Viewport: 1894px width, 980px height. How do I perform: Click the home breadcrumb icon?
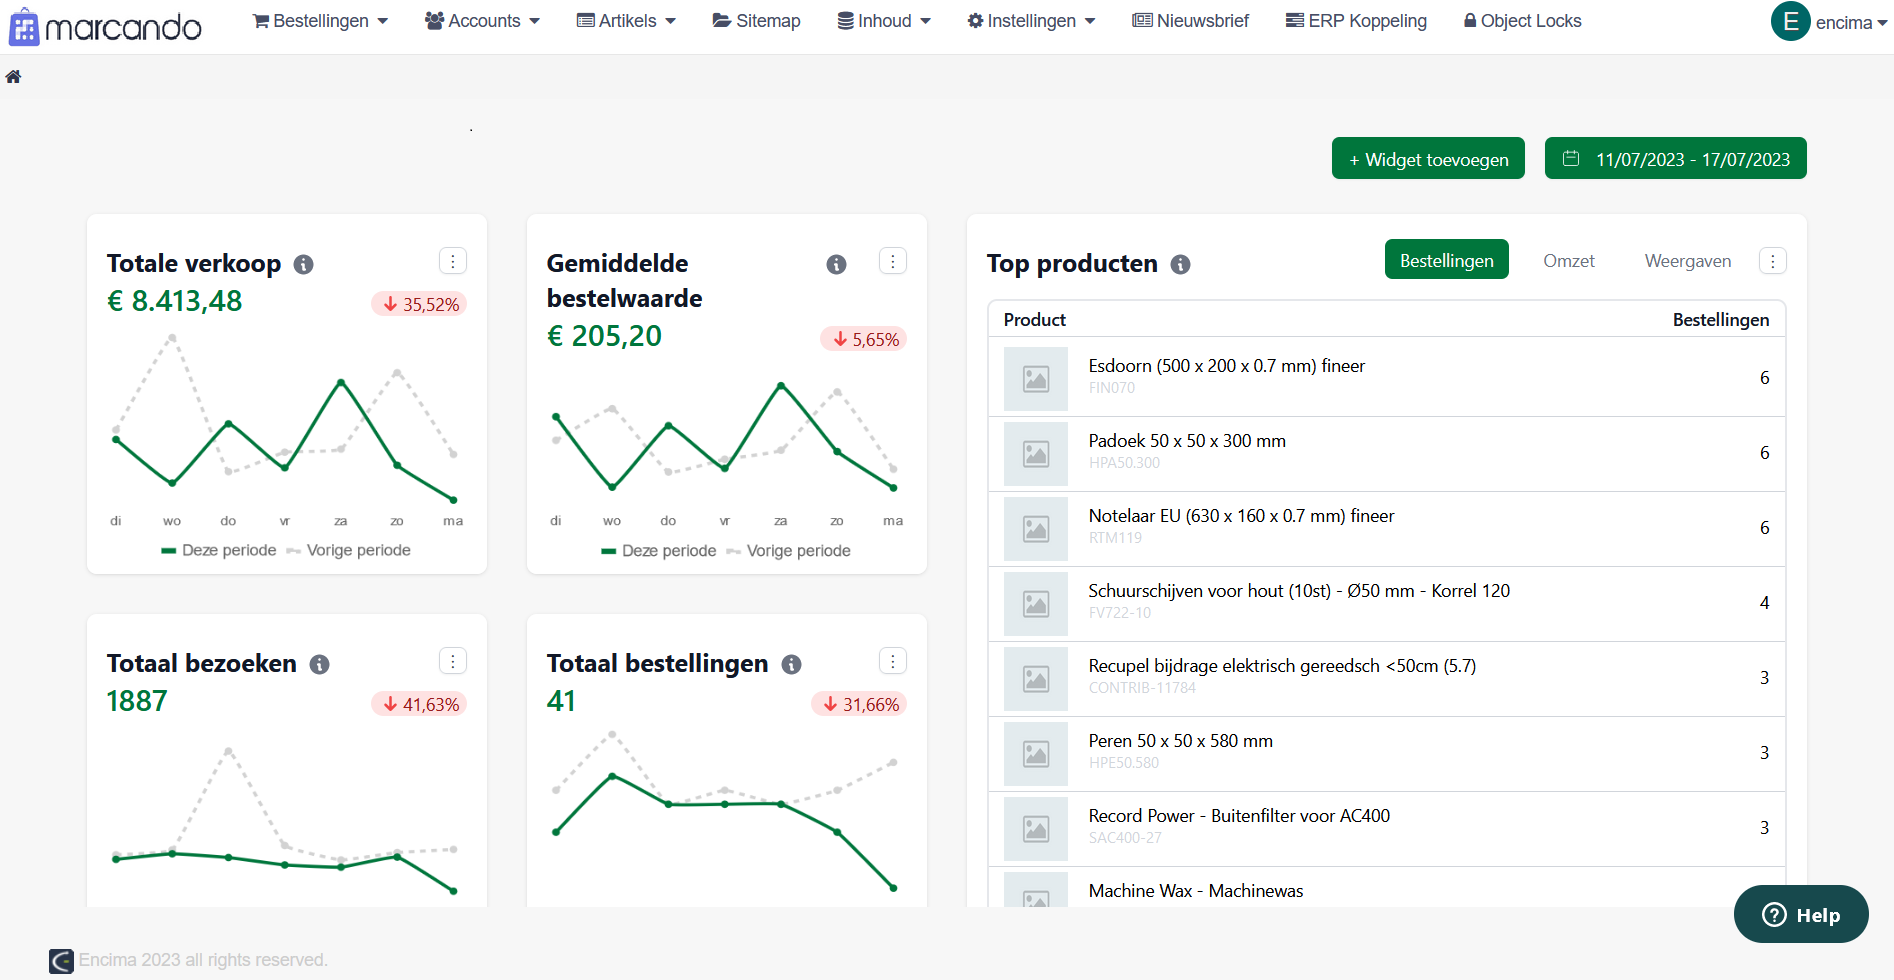(13, 77)
